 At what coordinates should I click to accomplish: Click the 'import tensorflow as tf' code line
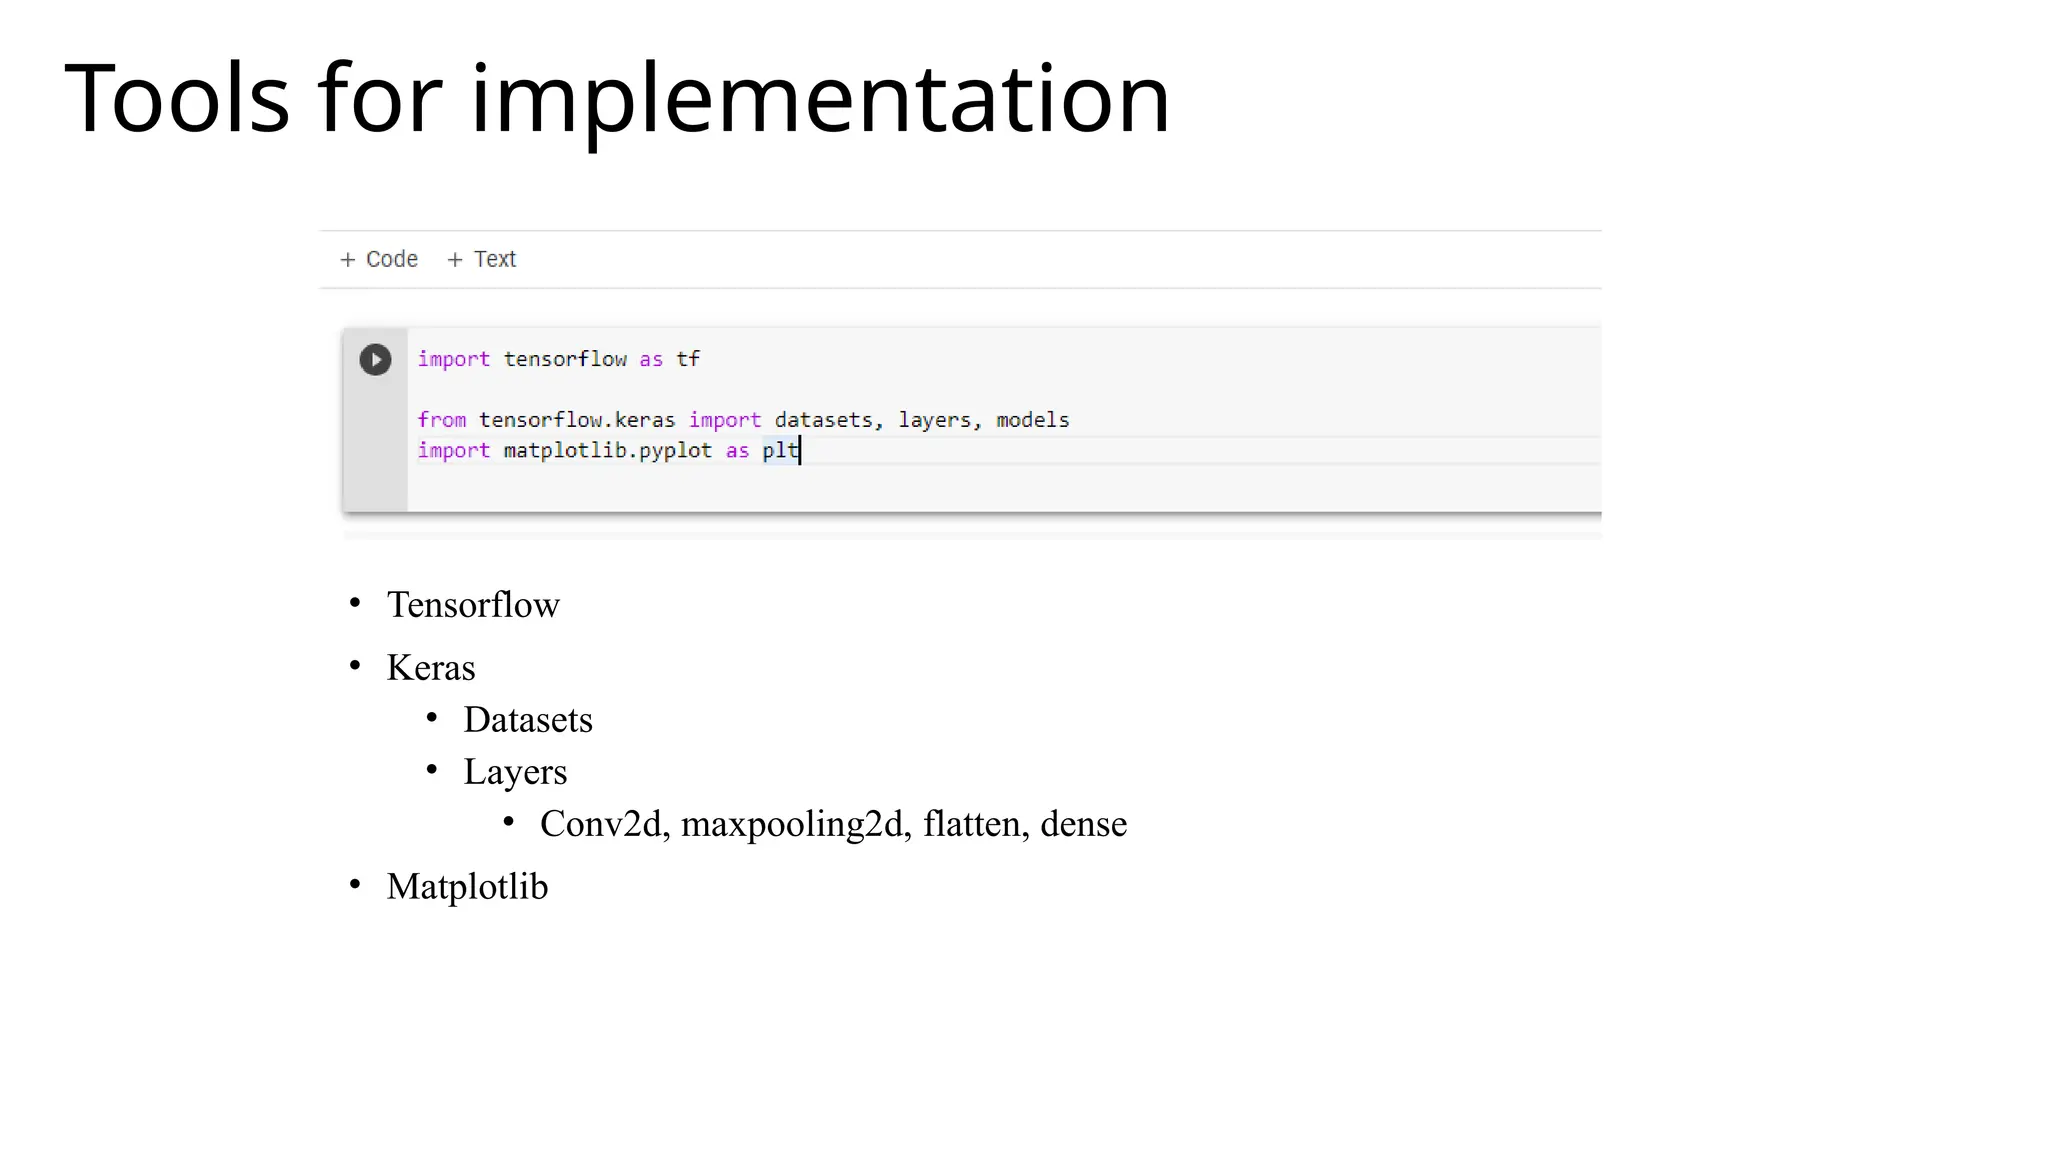click(x=558, y=359)
